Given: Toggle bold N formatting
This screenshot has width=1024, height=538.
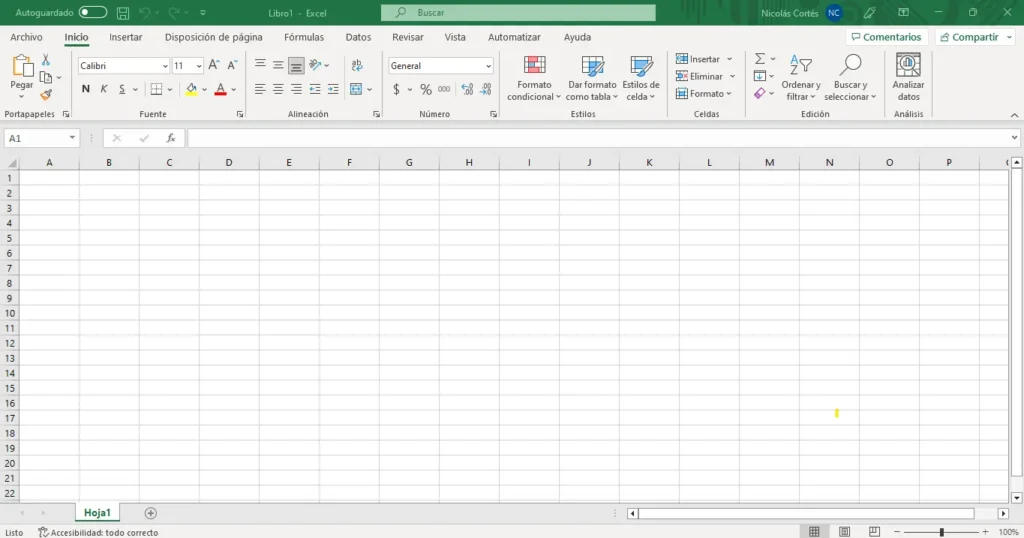Looking at the screenshot, I should pos(86,89).
